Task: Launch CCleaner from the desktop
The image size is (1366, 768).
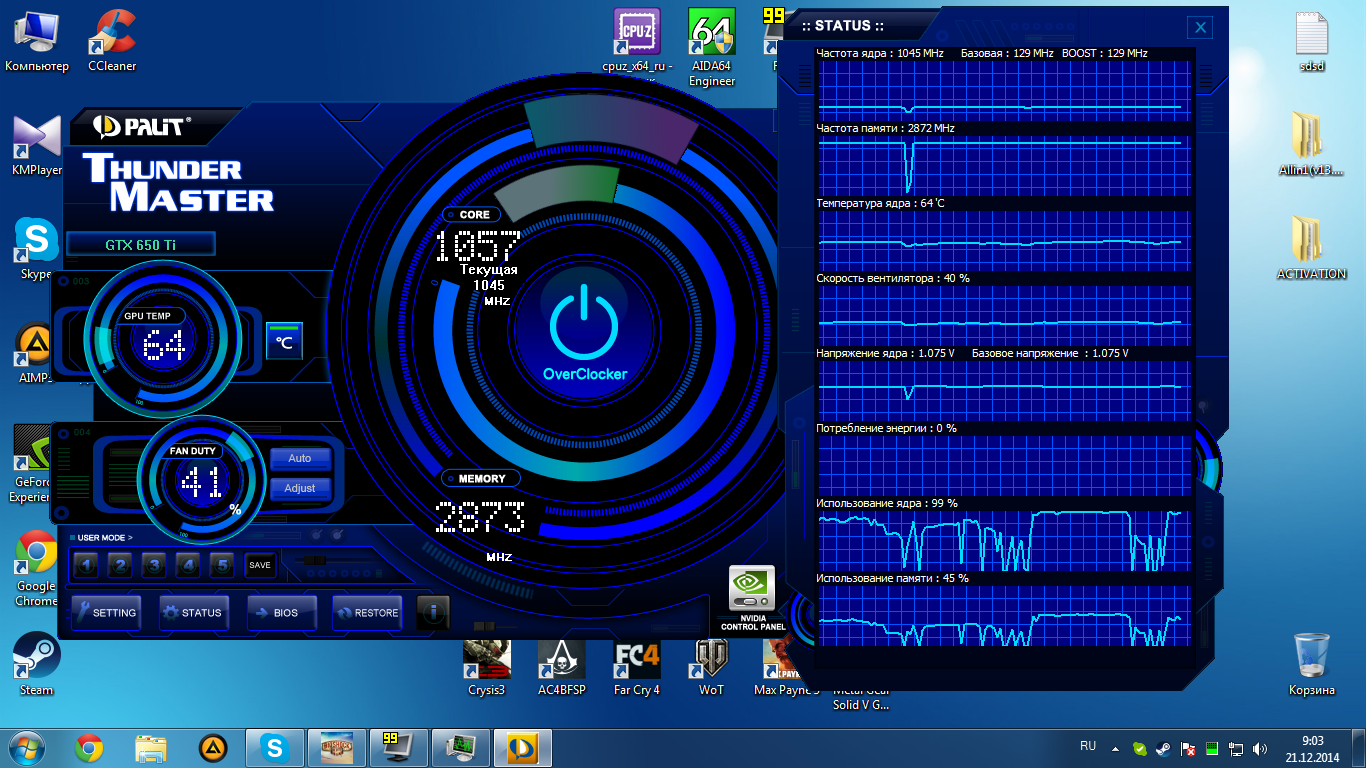Action: coord(112,41)
